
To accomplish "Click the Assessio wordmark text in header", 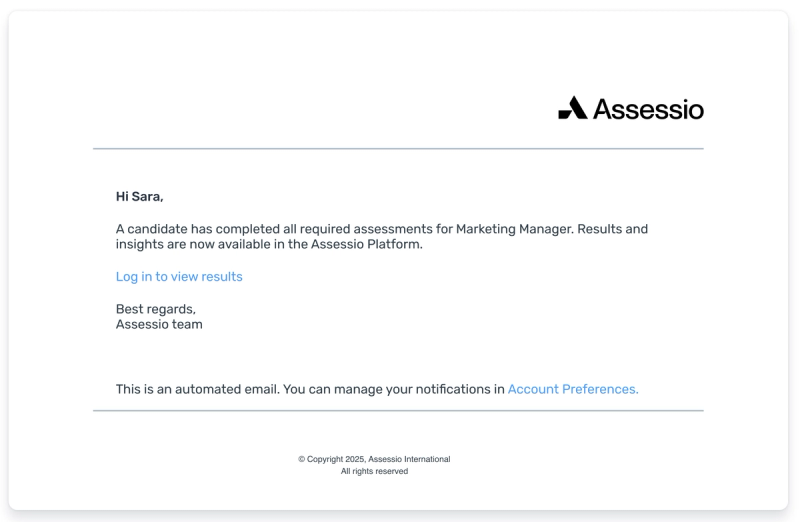I will tap(648, 109).
